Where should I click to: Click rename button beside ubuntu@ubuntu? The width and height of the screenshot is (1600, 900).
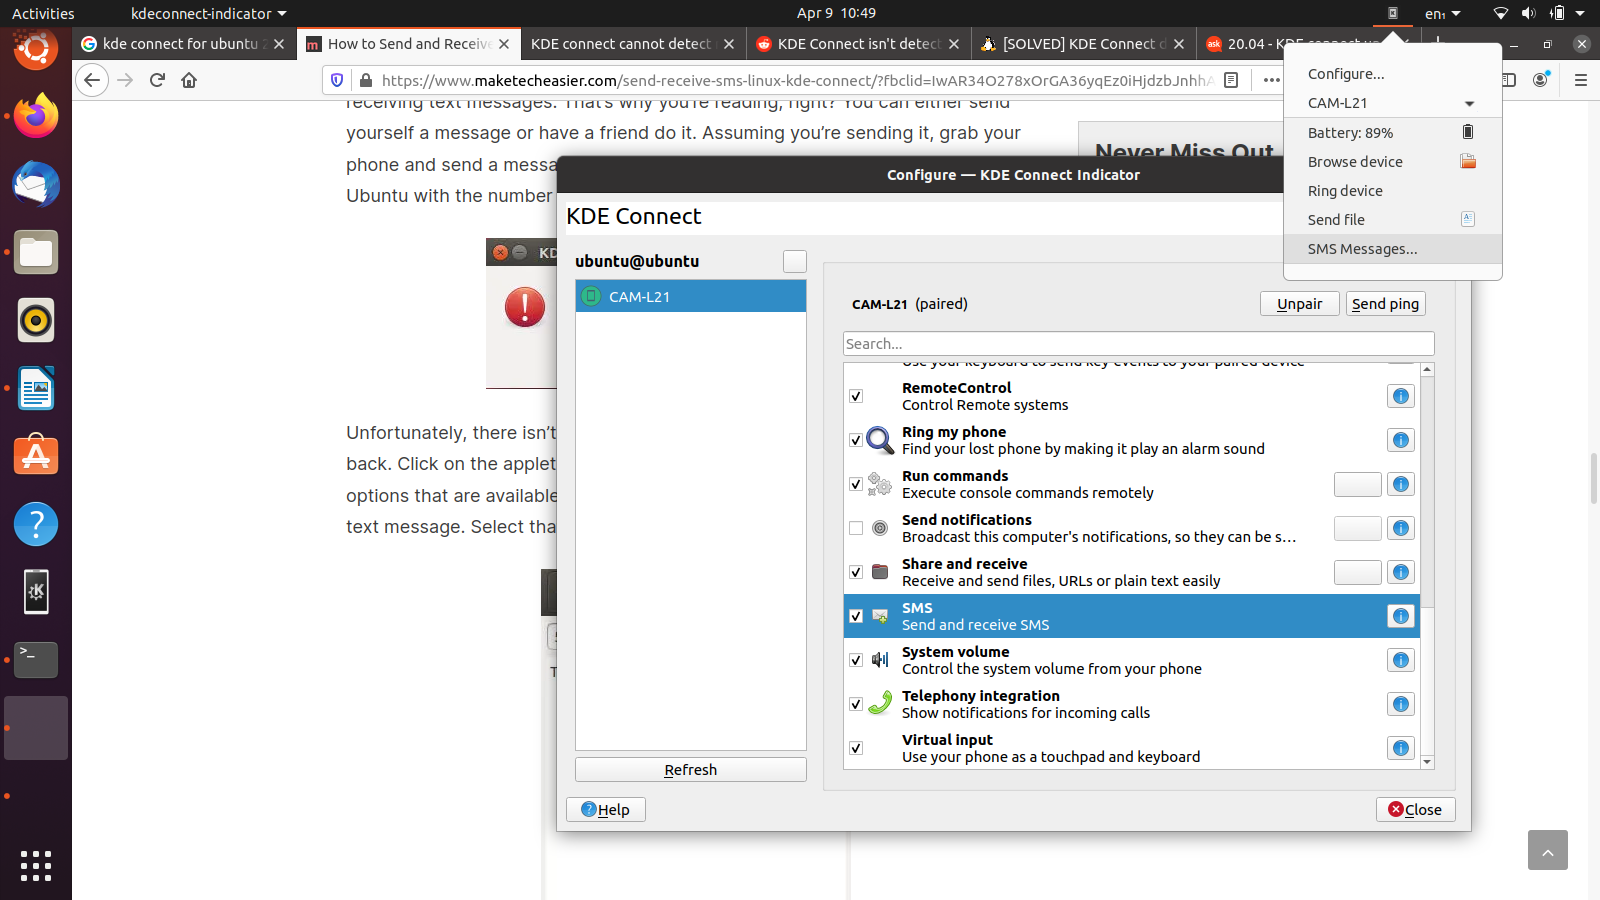(x=795, y=261)
